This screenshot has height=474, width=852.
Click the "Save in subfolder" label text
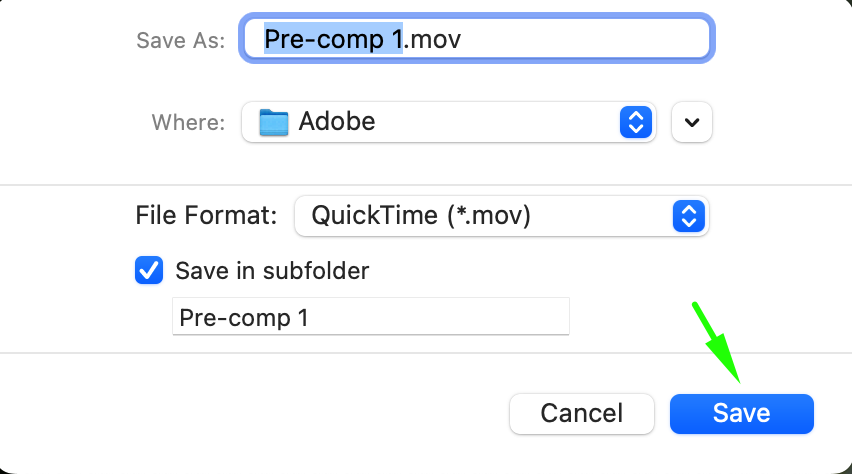click(x=272, y=270)
